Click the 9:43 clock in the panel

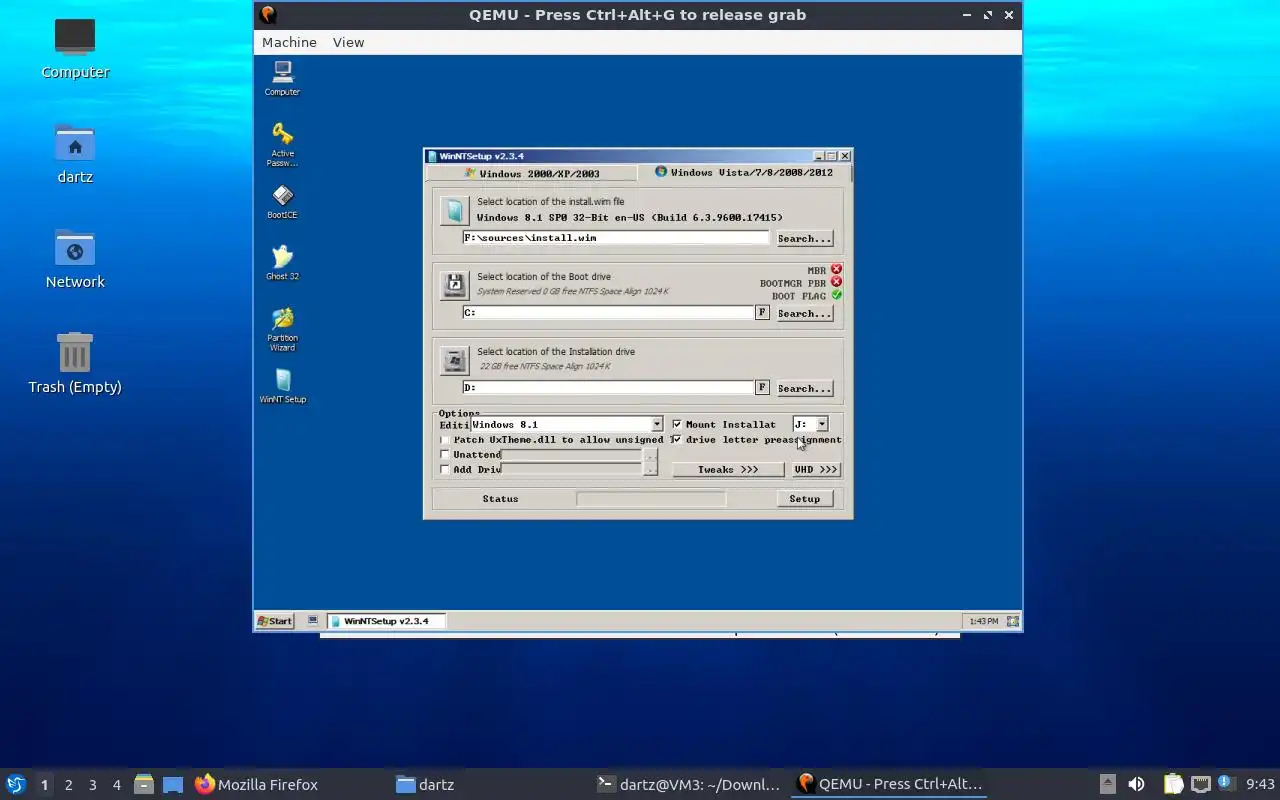1260,784
